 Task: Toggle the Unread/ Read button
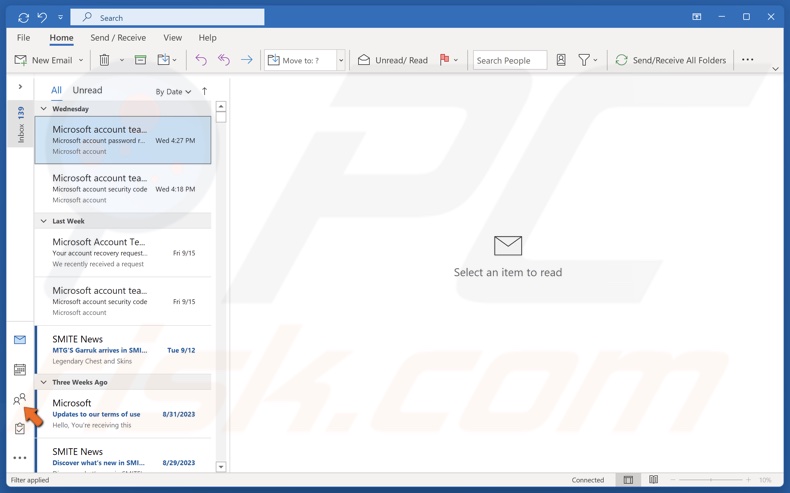click(392, 60)
